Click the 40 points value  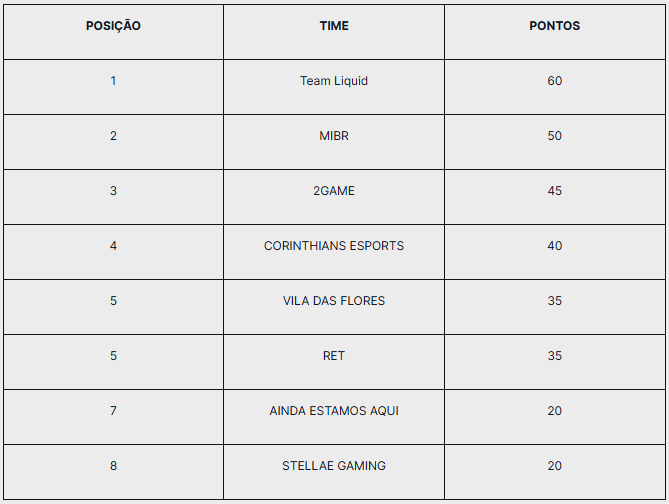tap(554, 246)
